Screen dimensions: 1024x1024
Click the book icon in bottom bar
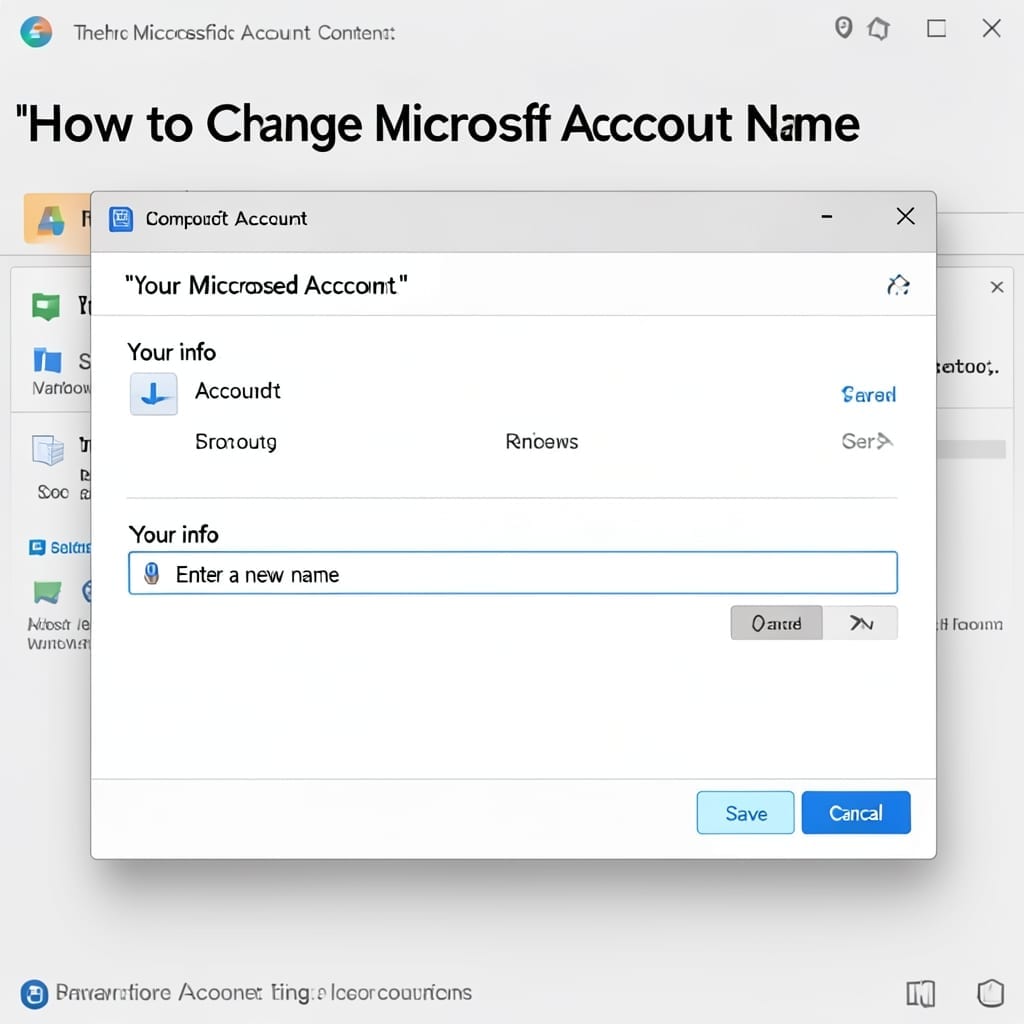[921, 994]
